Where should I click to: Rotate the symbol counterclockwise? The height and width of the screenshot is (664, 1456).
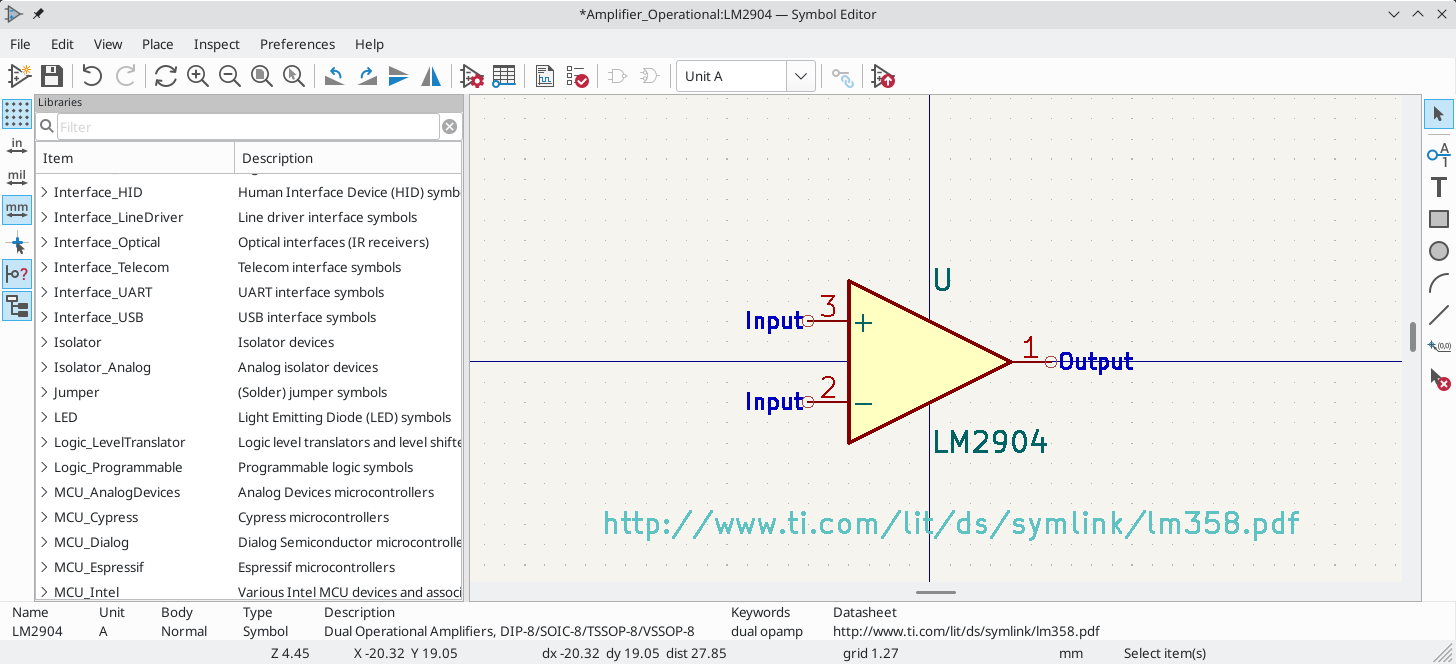point(334,76)
